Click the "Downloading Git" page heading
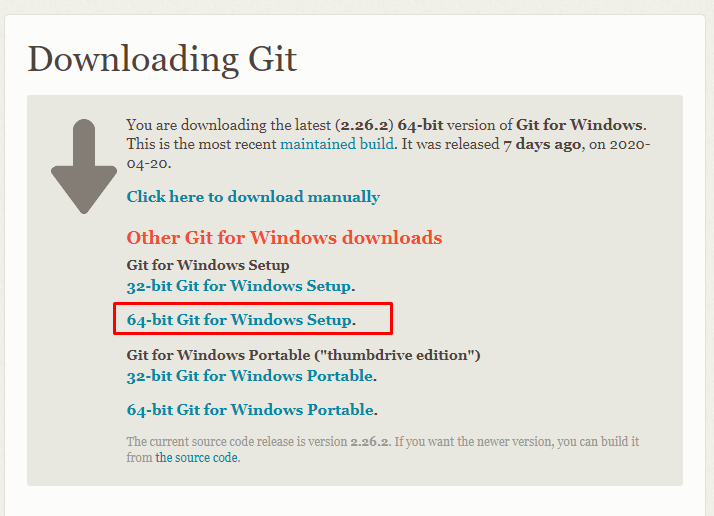 pyautogui.click(x=162, y=59)
